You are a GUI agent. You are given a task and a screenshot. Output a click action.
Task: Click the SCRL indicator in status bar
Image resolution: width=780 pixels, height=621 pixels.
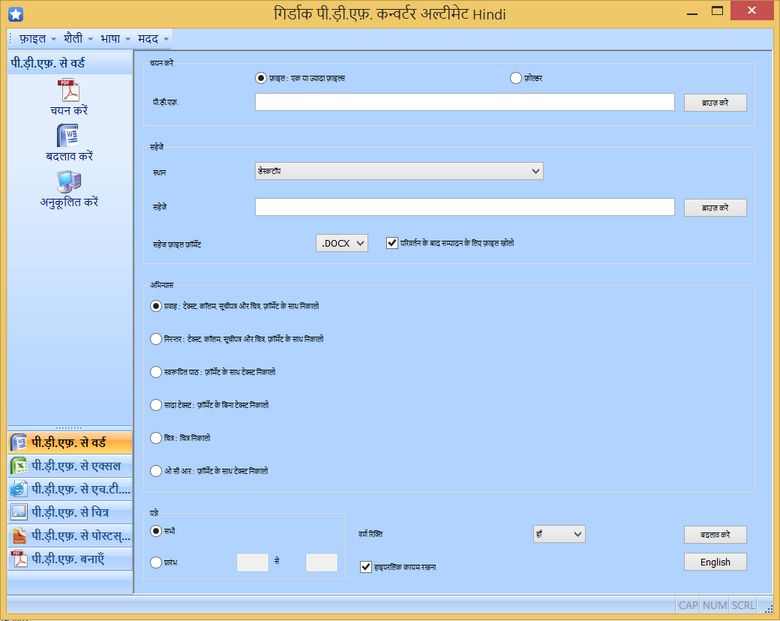(x=743, y=605)
